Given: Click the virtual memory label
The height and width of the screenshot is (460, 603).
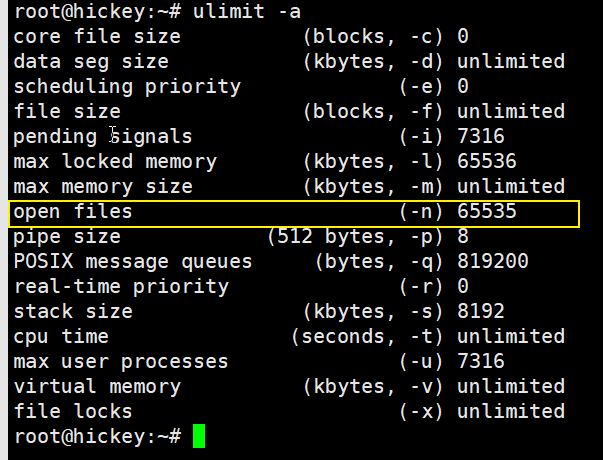Looking at the screenshot, I should click(97, 387).
